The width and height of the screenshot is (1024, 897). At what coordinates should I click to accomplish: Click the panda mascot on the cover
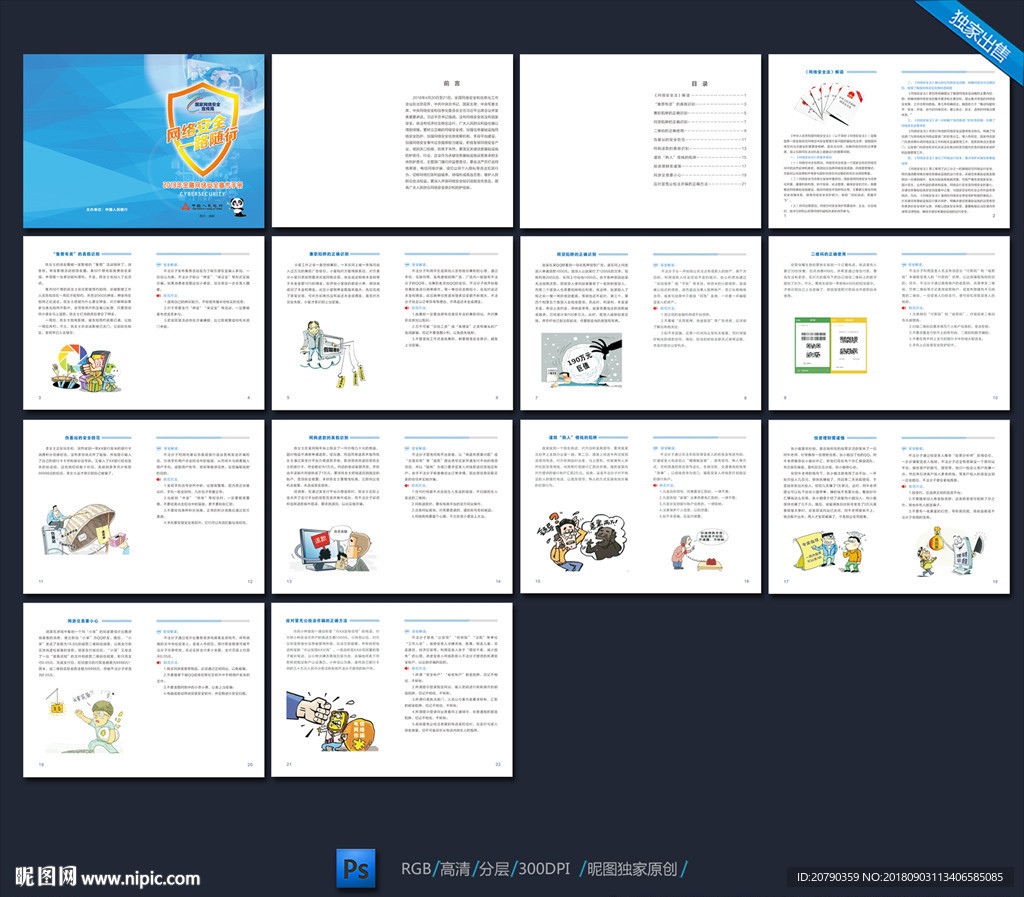(x=237, y=207)
